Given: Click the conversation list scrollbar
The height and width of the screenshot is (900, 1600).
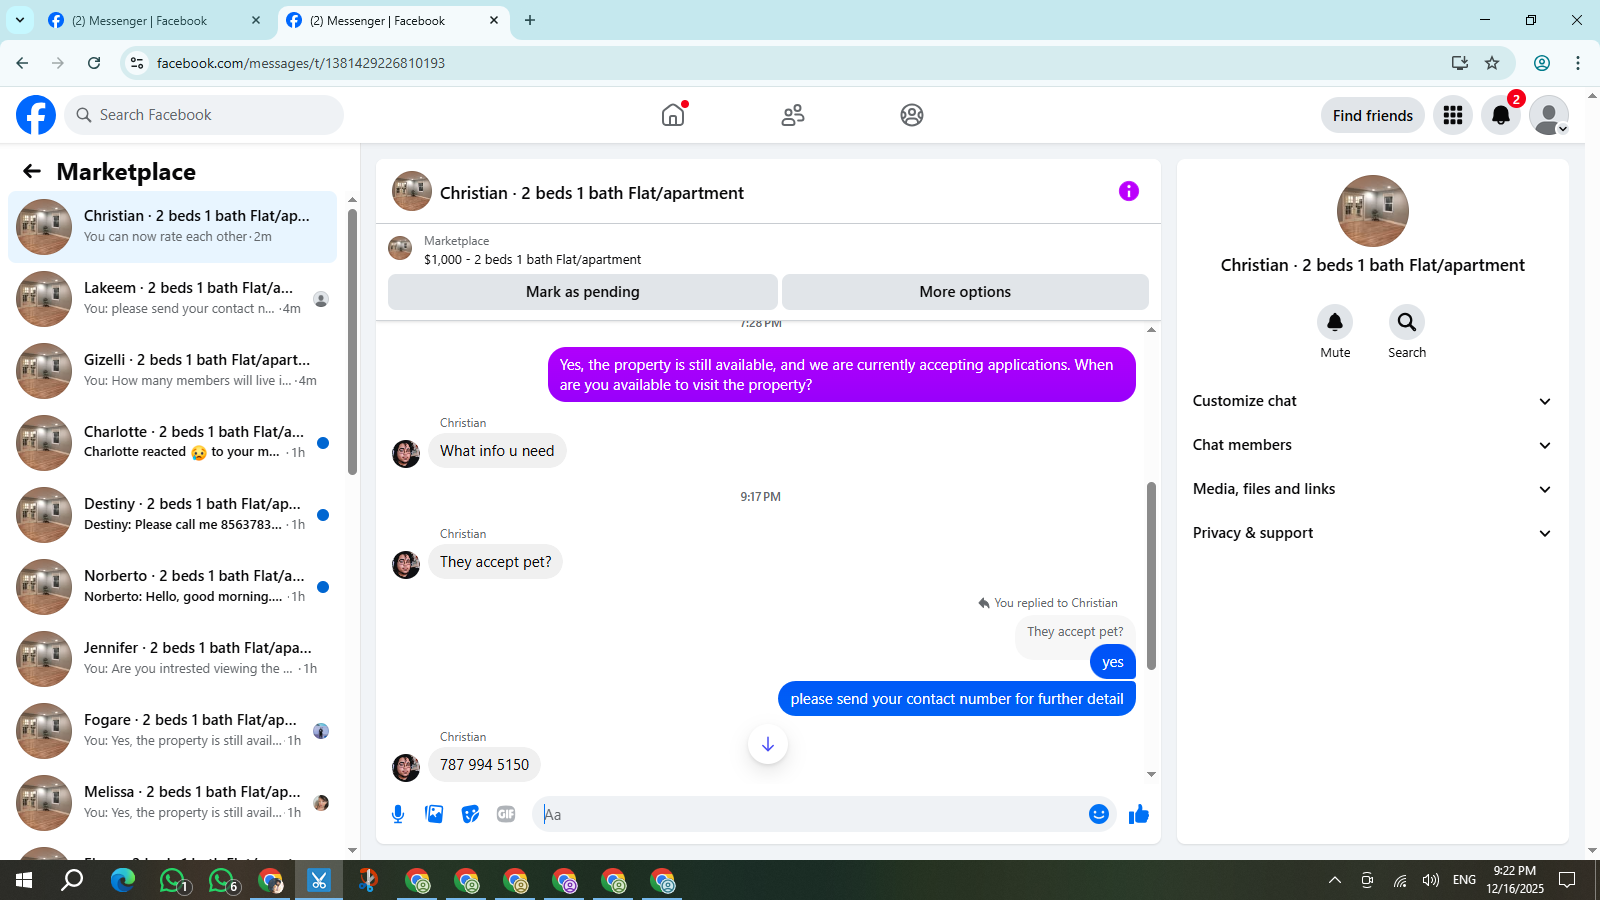Looking at the screenshot, I should coord(352,340).
